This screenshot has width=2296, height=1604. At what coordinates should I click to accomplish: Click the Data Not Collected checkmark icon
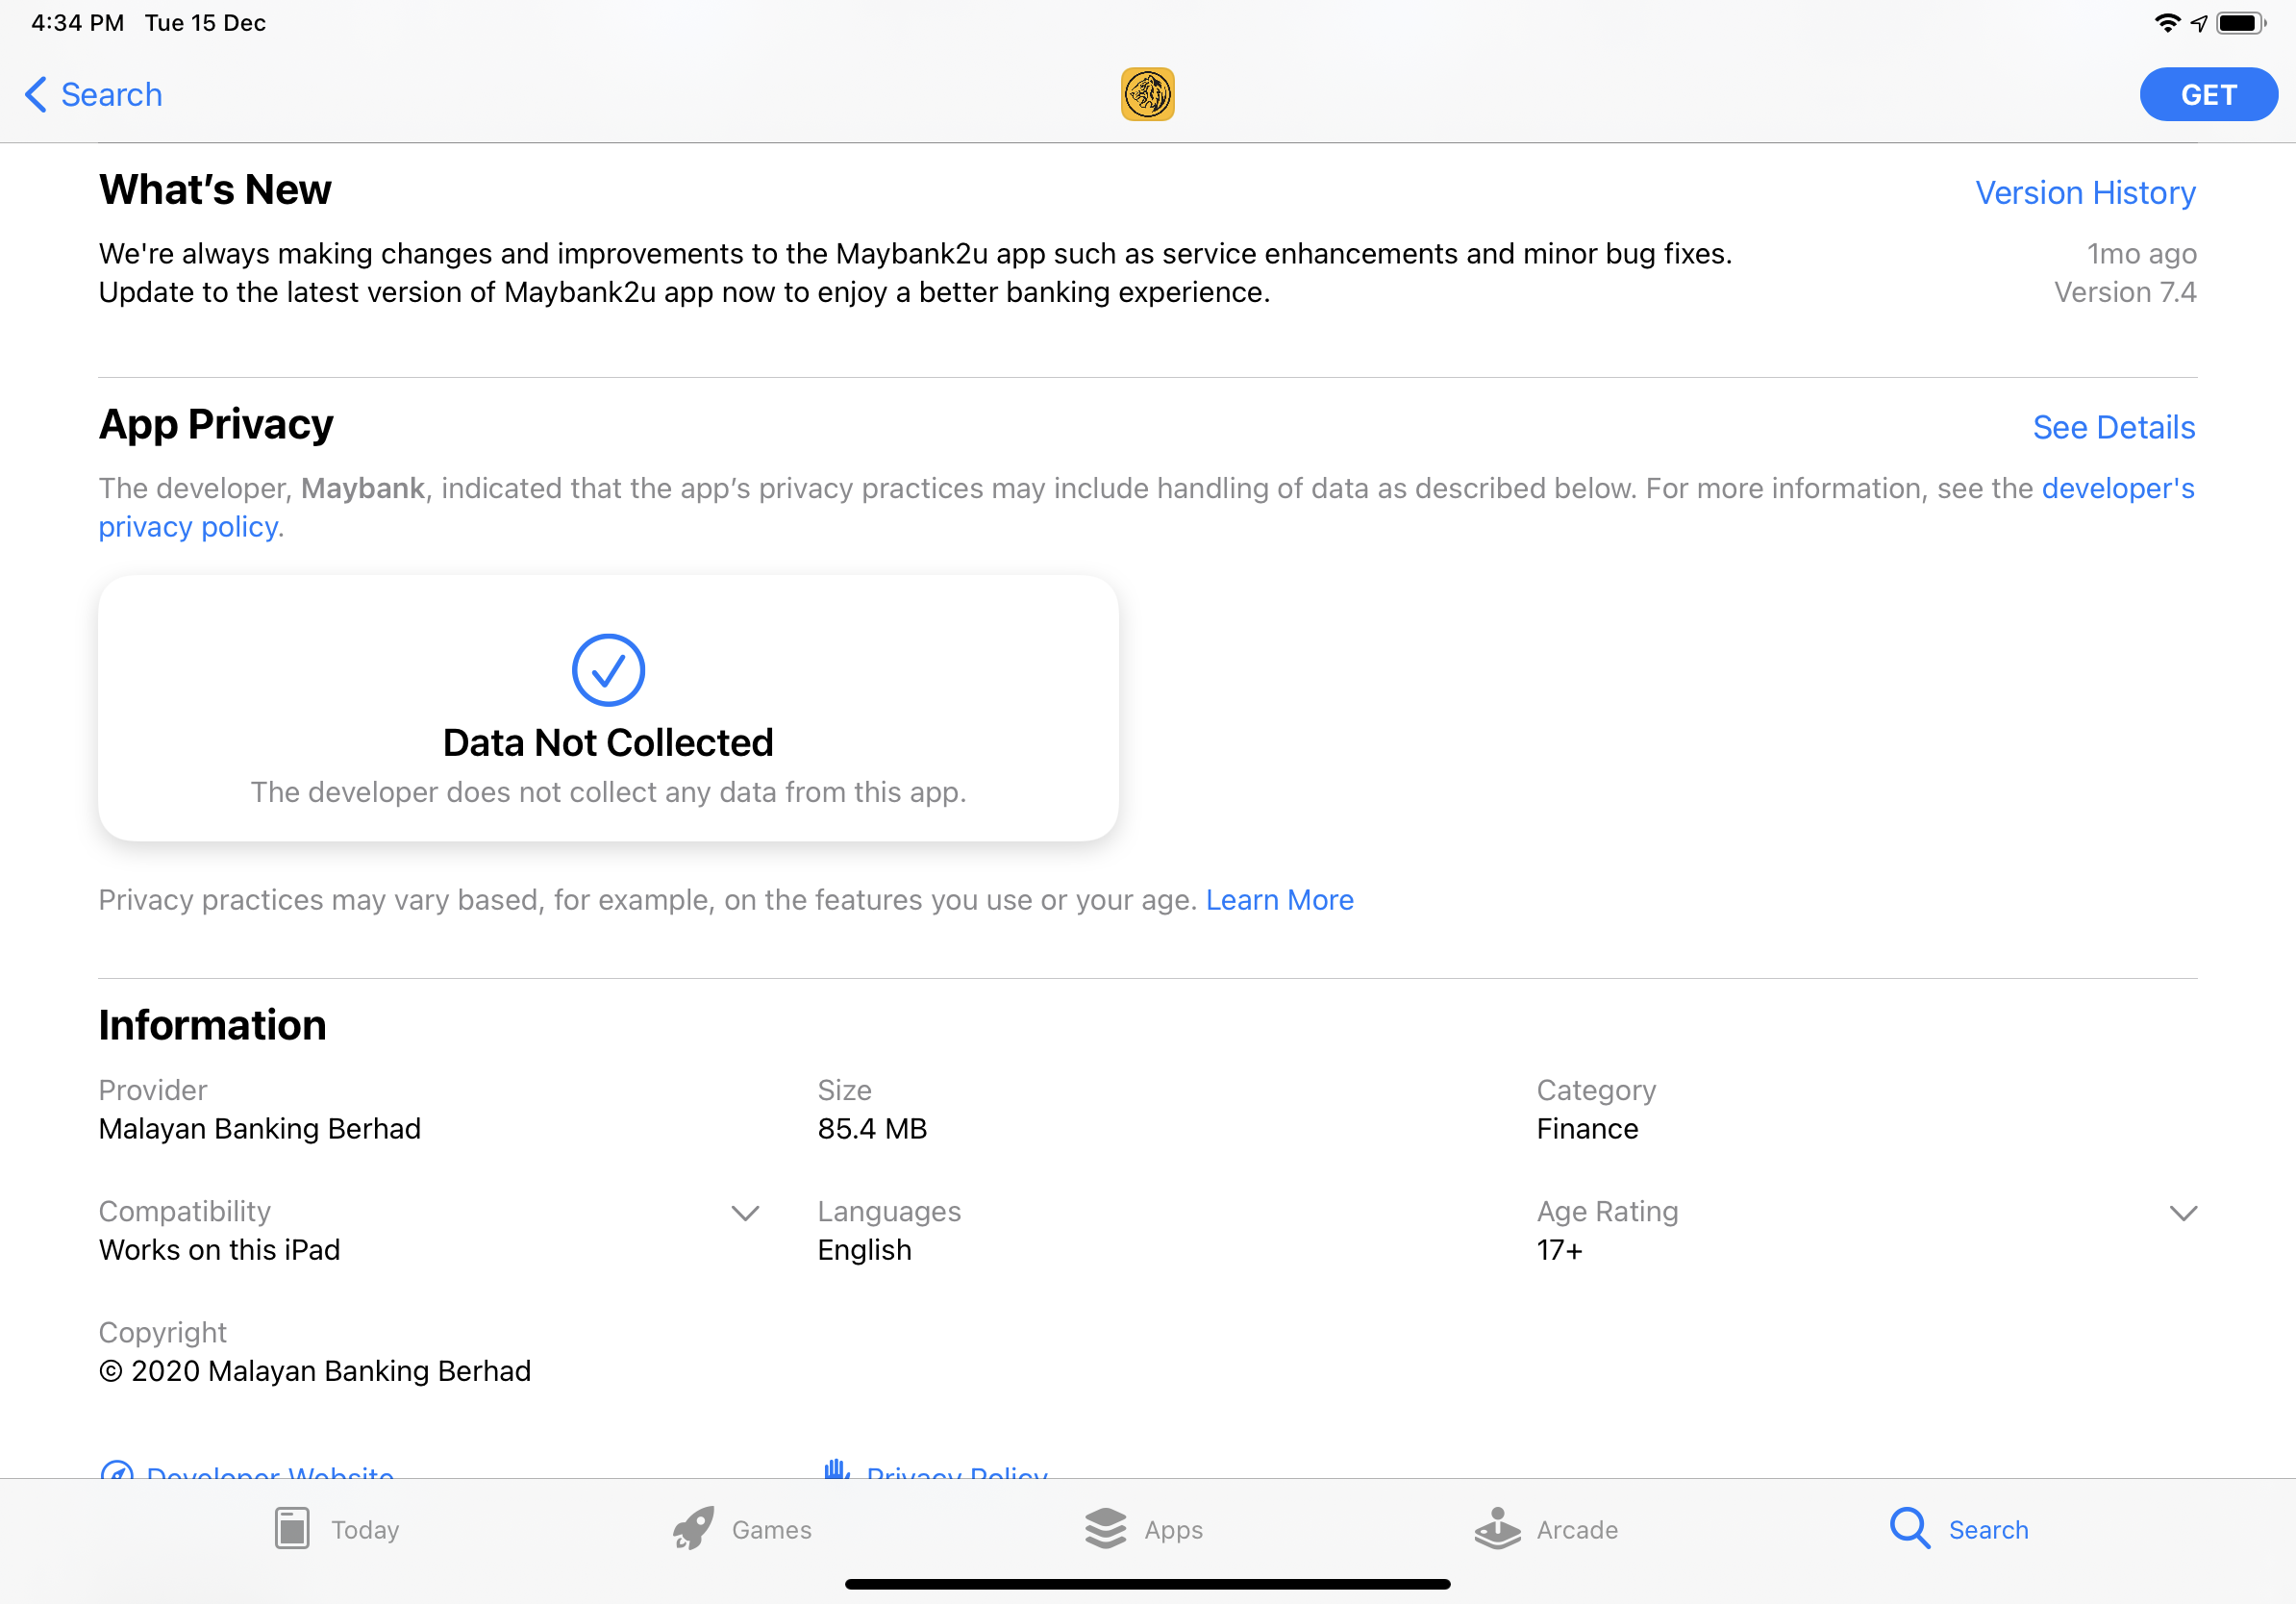pos(608,670)
